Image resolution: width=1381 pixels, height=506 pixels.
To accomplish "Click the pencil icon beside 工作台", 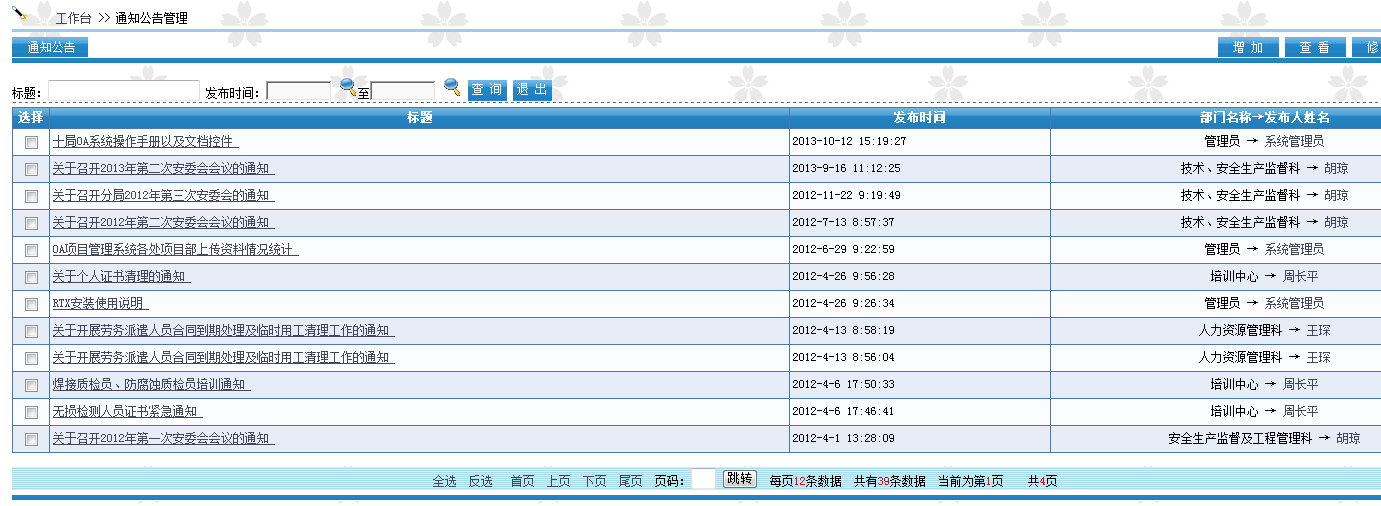I will pyautogui.click(x=21, y=13).
